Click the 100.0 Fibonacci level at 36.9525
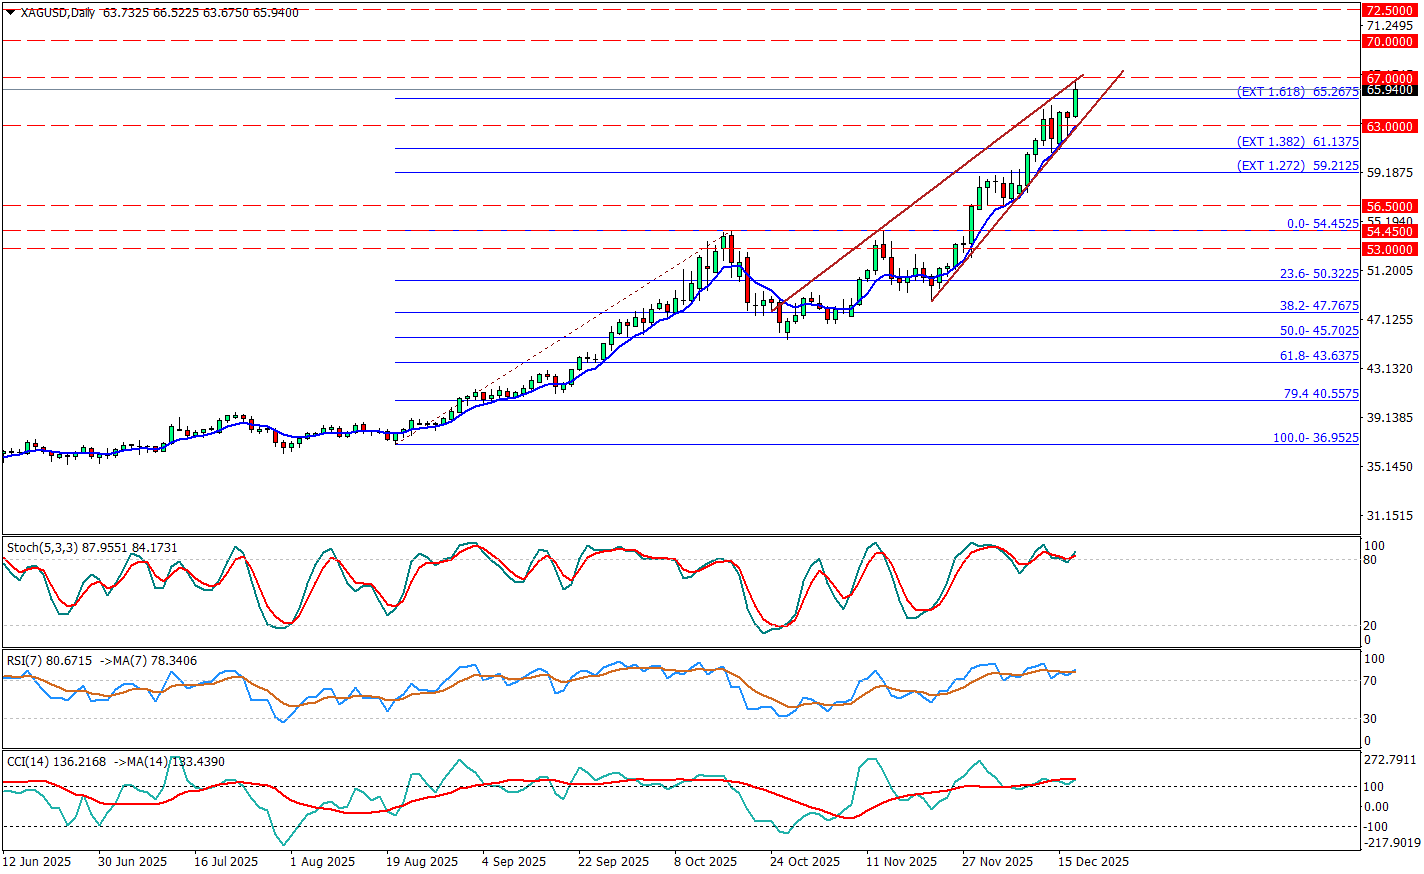This screenshot has height=874, width=1424. pos(1315,438)
